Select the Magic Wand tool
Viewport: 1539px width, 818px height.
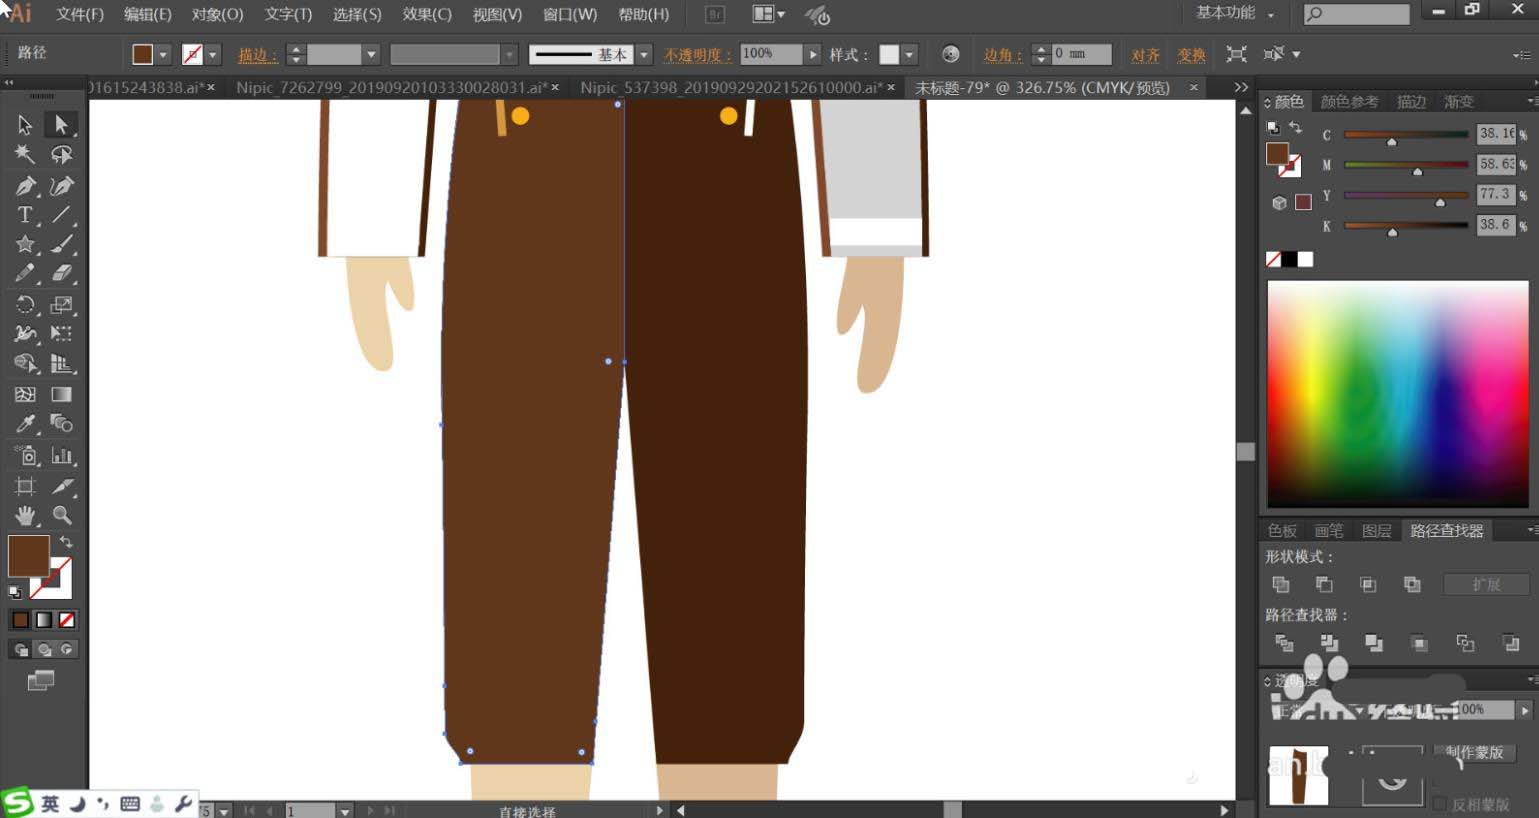[x=25, y=155]
